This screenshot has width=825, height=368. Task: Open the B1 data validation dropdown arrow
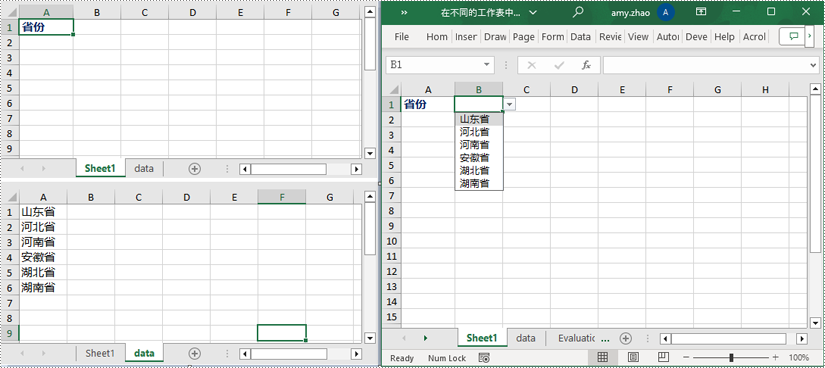click(x=509, y=105)
